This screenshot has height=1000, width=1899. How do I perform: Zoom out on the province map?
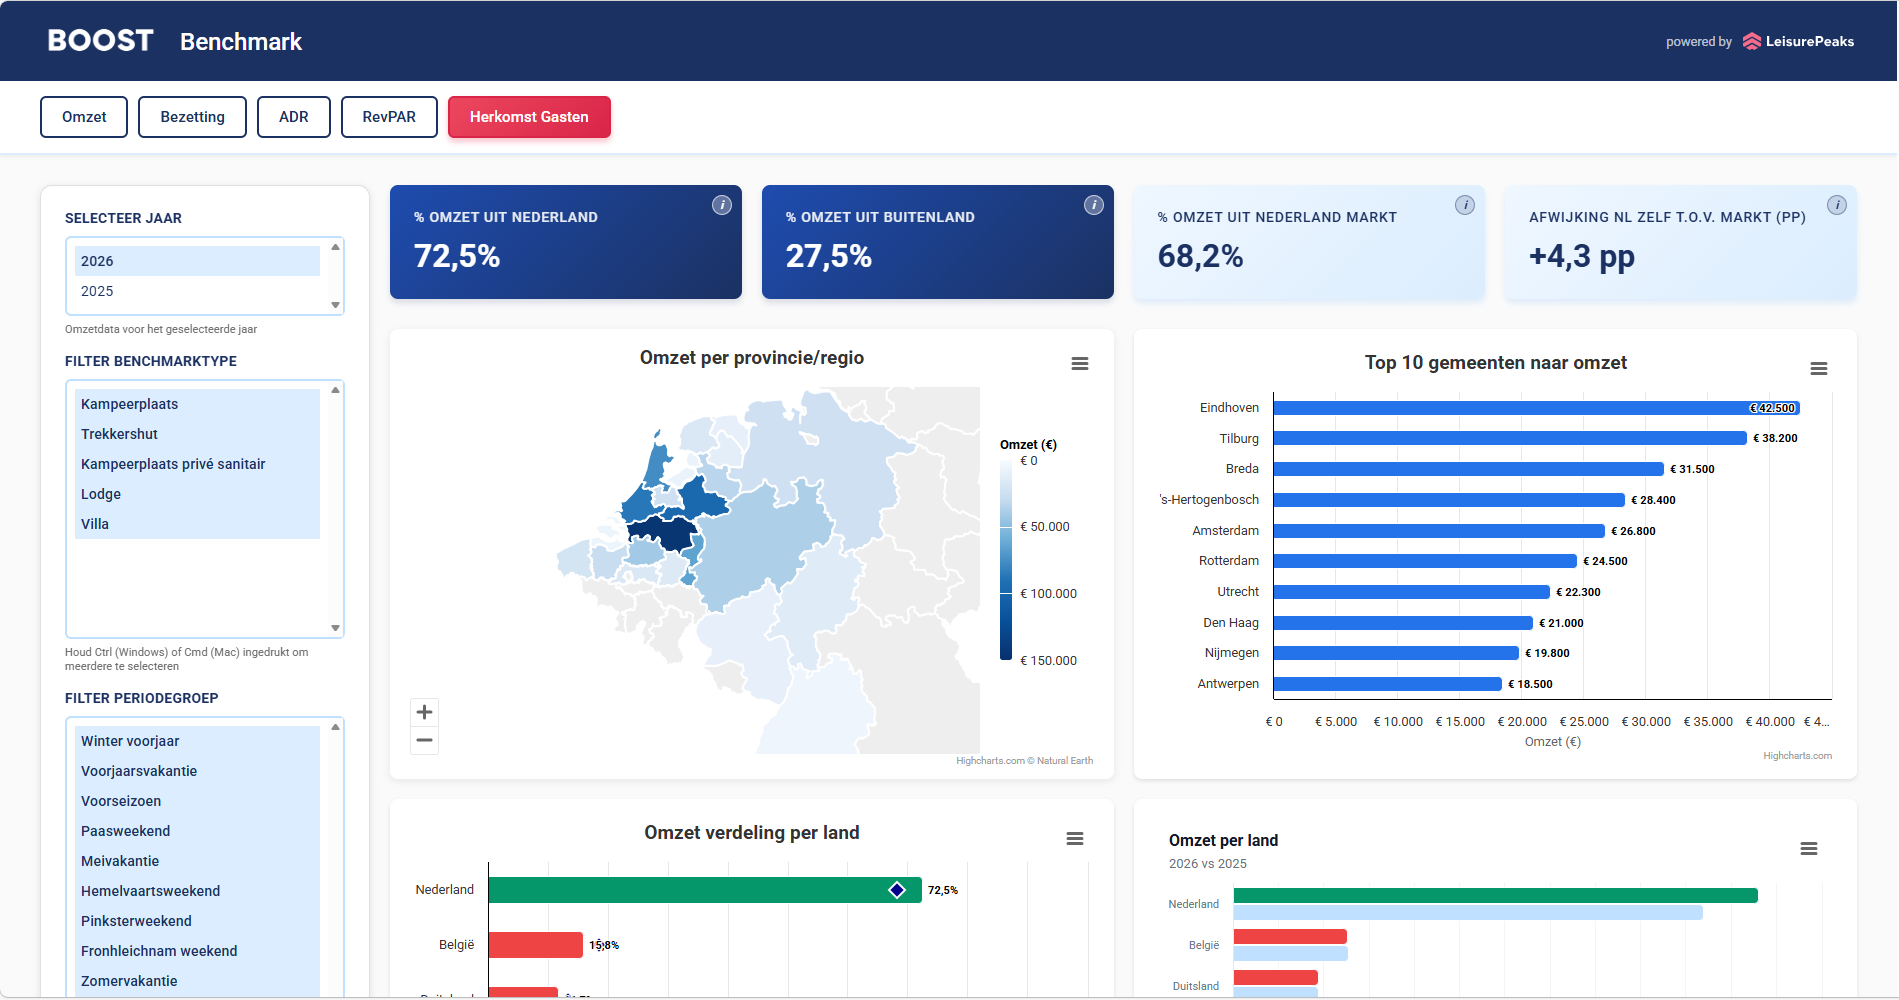[x=424, y=740]
